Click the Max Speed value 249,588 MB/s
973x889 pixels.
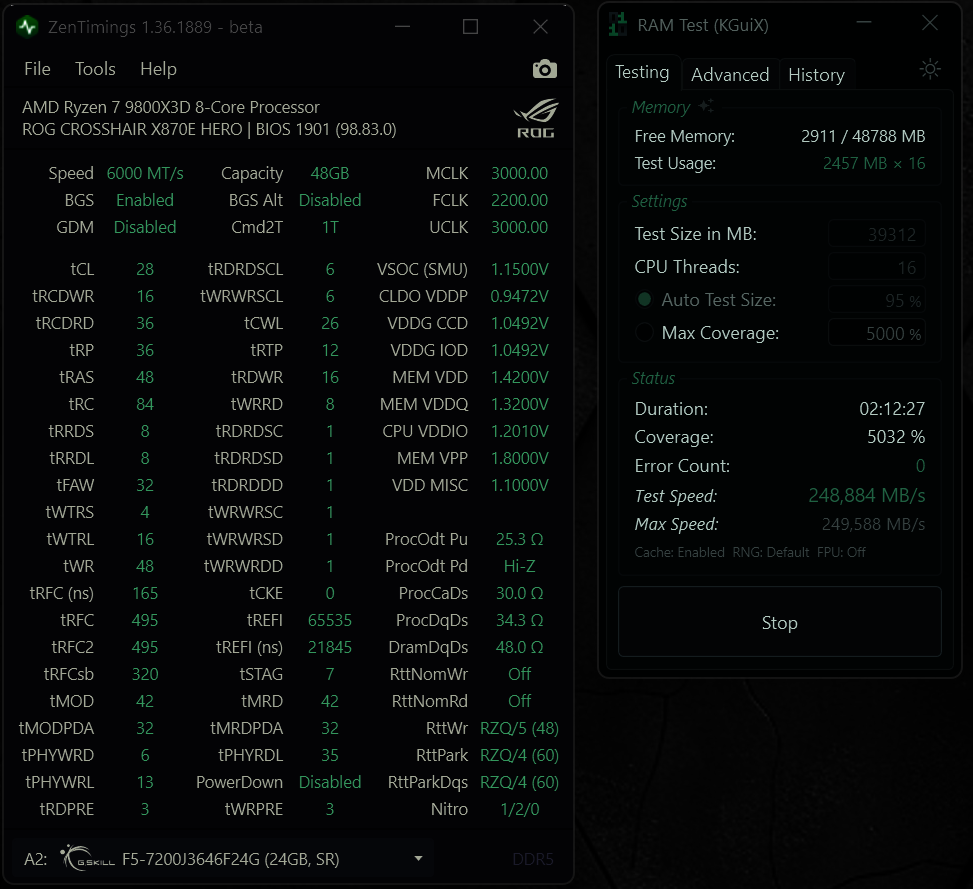point(873,524)
